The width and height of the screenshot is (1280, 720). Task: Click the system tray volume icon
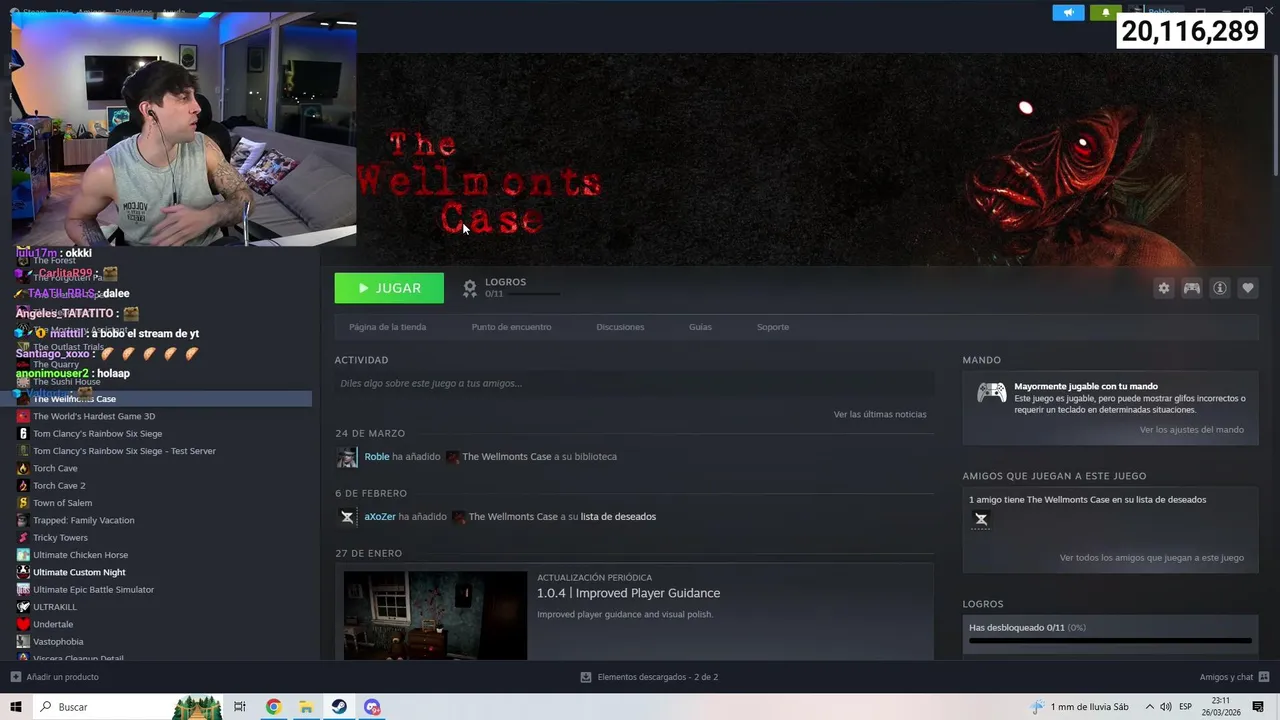point(1166,707)
